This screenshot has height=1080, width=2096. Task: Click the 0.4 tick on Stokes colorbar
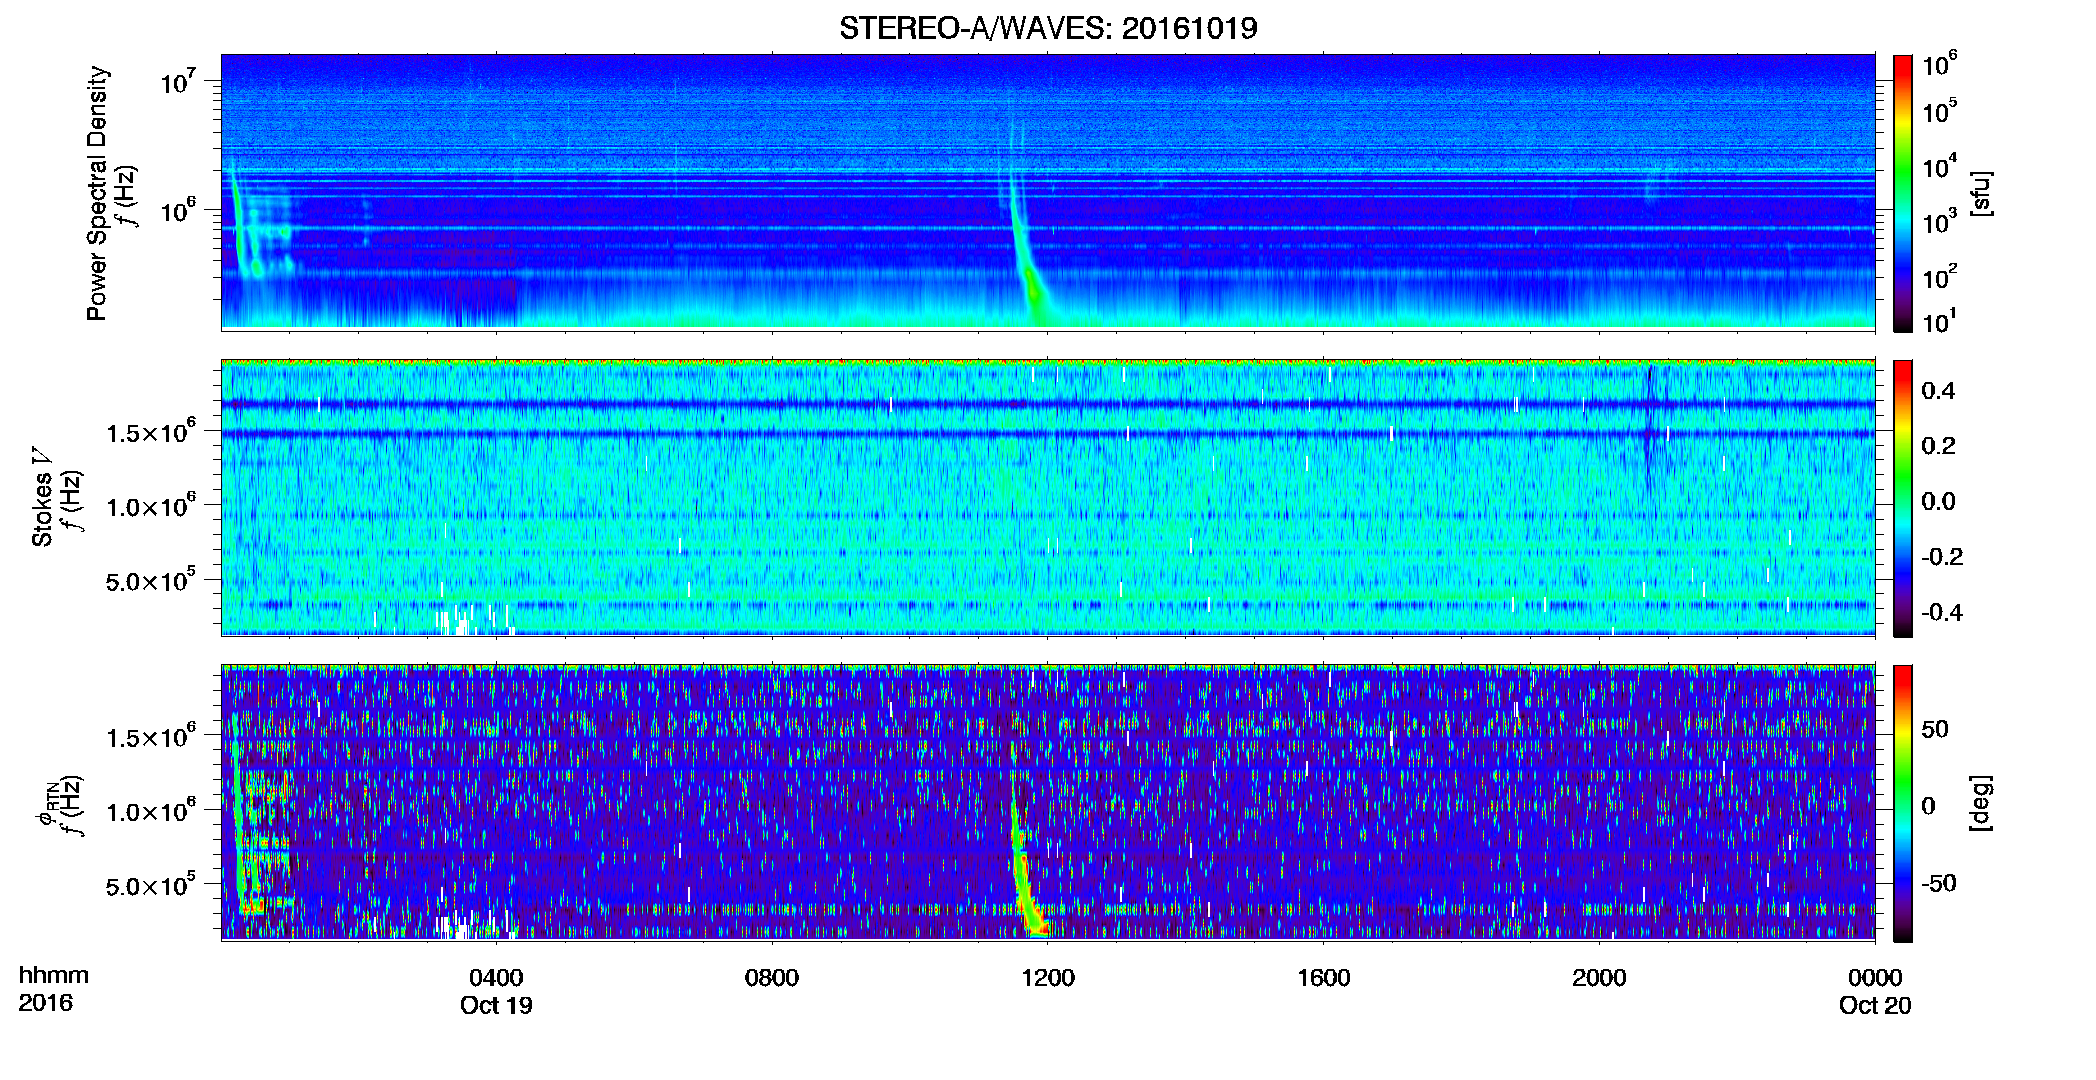pos(1938,391)
